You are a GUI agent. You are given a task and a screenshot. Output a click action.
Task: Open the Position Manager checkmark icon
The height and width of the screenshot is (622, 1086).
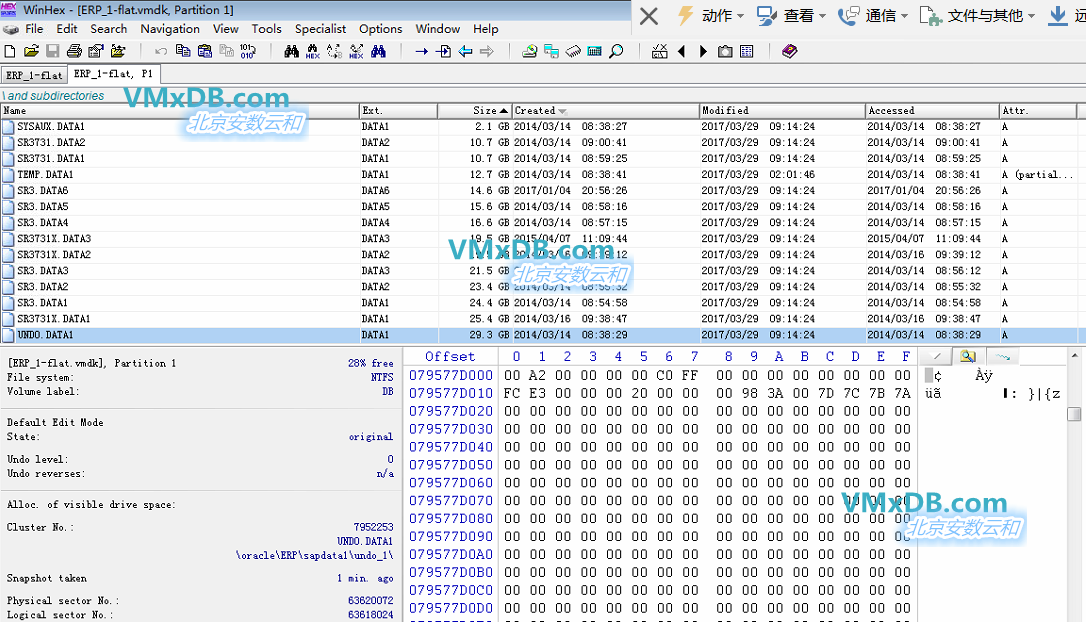tap(659, 51)
